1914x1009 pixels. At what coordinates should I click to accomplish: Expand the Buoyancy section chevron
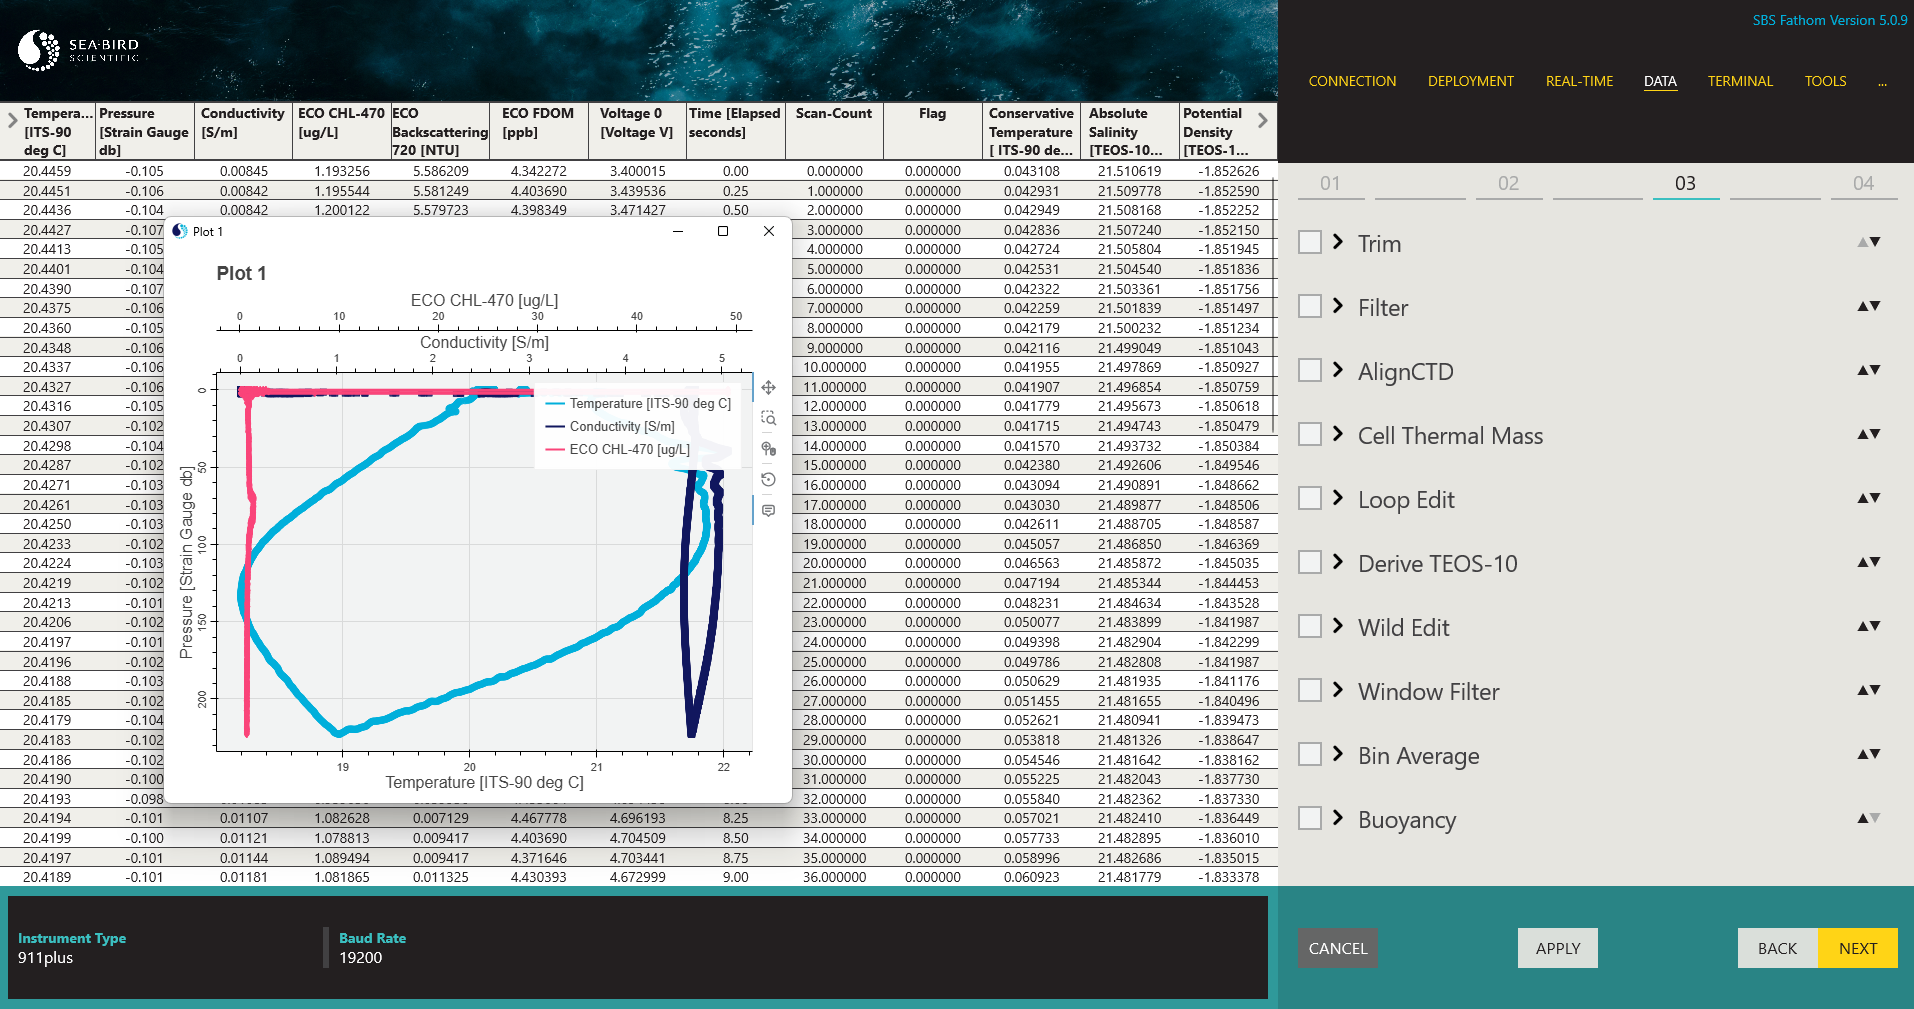click(1338, 818)
